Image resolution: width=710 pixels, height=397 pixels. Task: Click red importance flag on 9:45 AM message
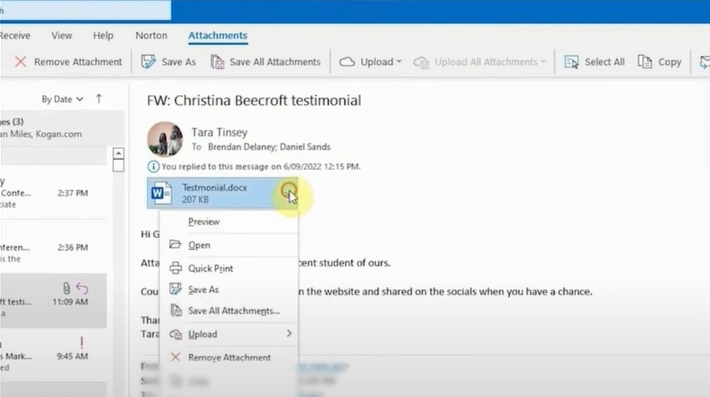tap(82, 342)
